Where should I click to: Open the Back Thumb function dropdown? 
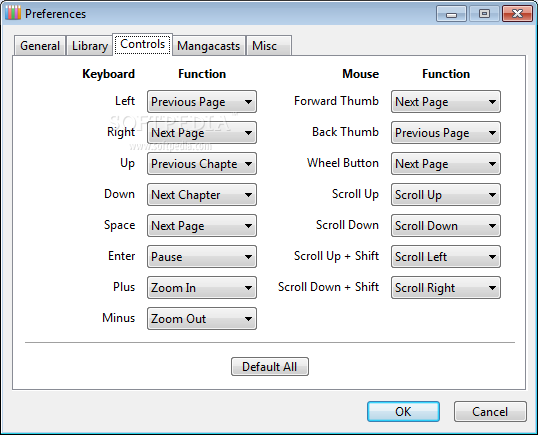(446, 132)
